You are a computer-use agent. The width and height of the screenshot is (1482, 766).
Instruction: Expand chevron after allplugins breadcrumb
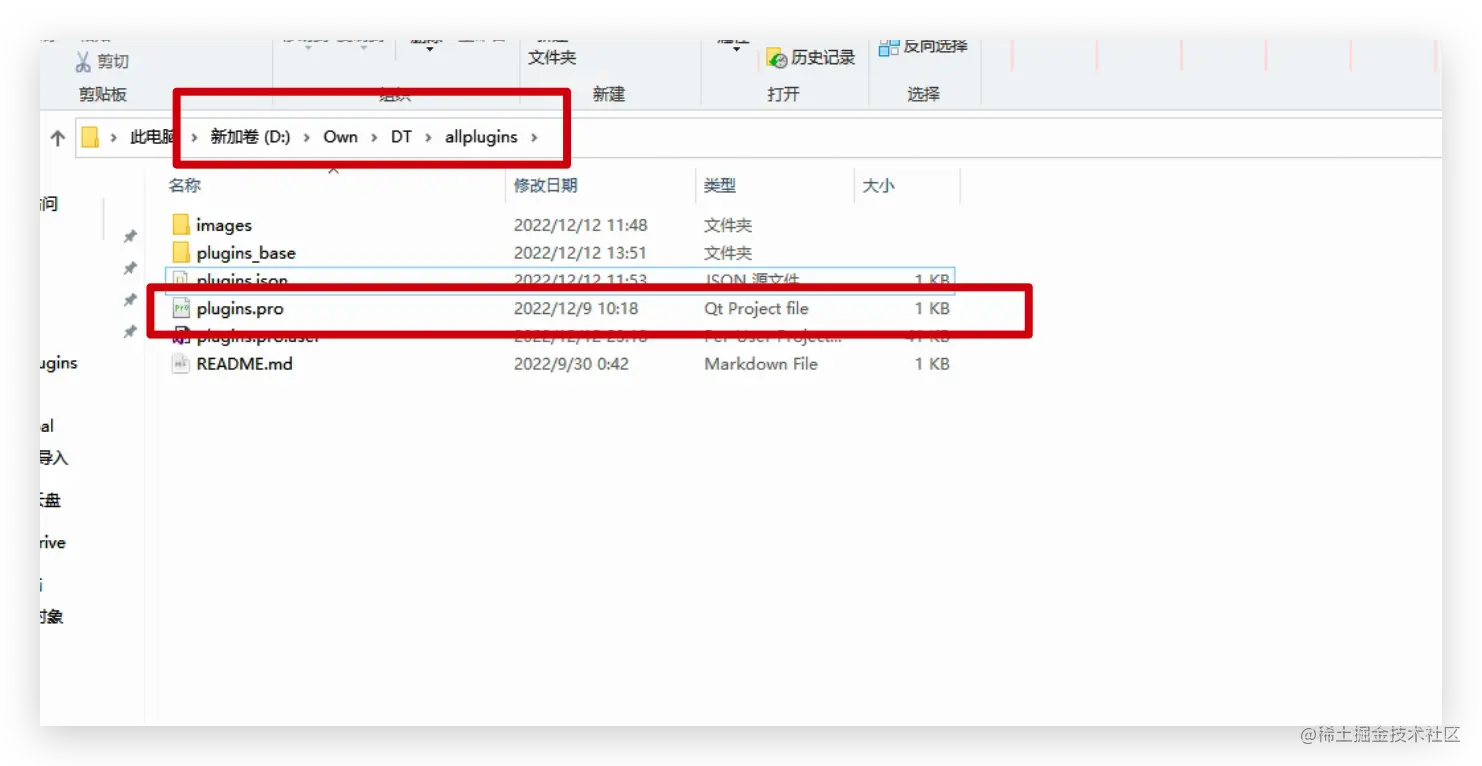535,138
